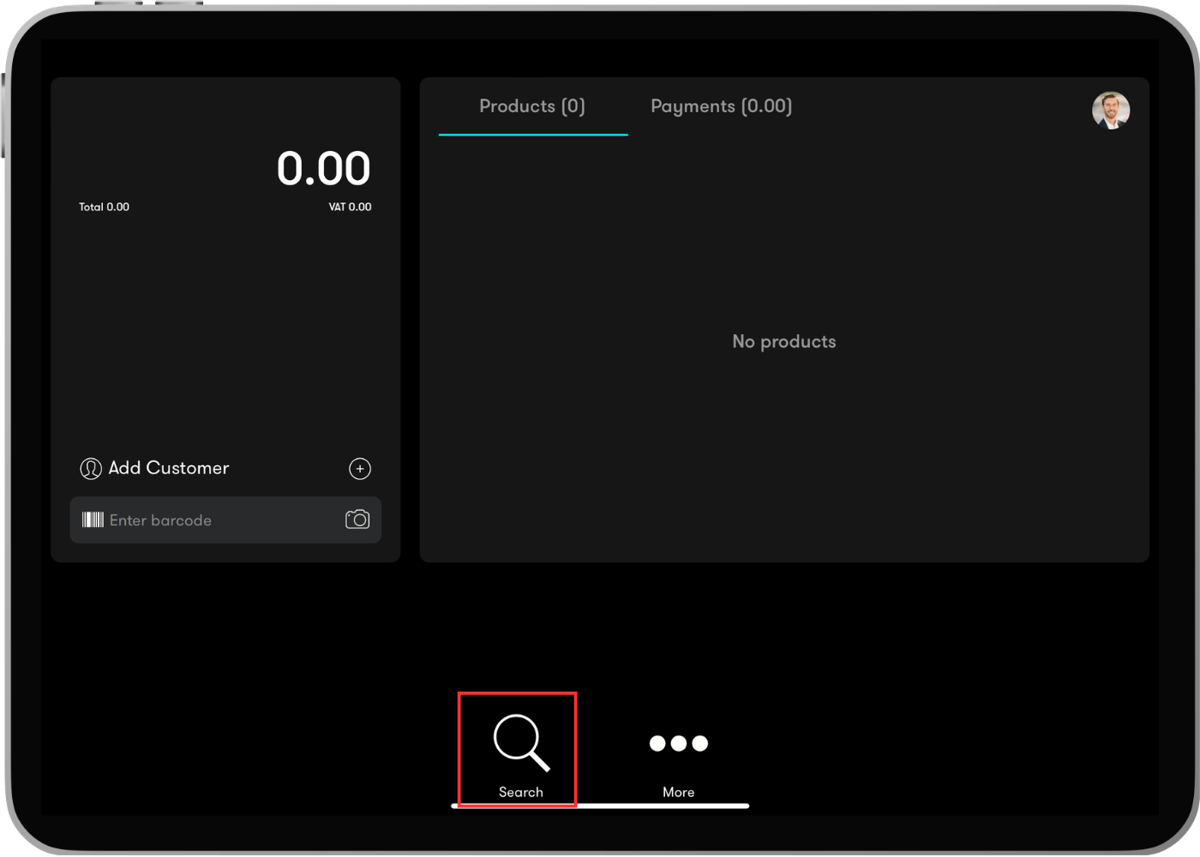Click the More text label below dots
1200x857 pixels.
(678, 792)
